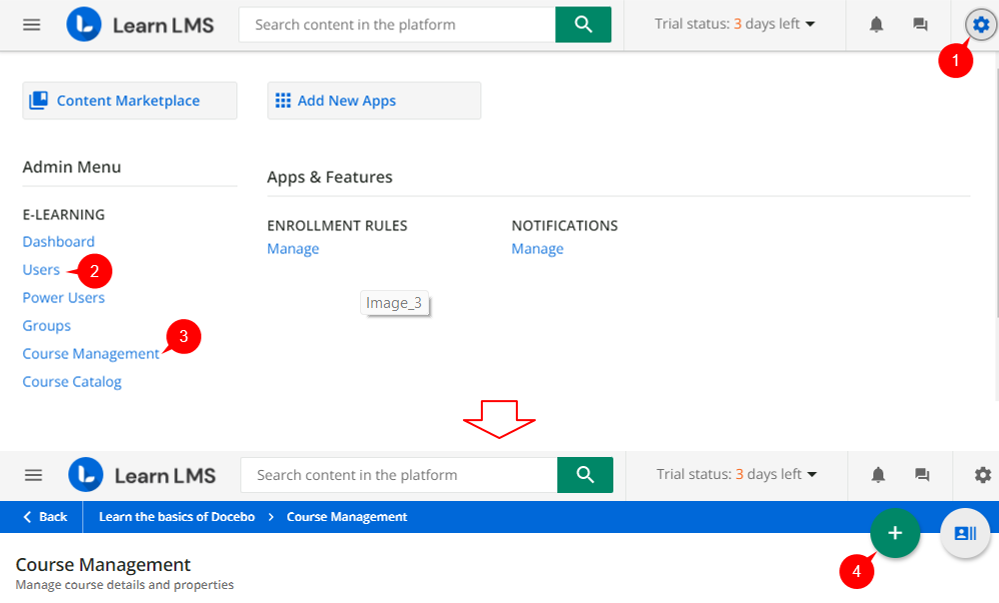Screen dimensions: 999x603
Task: Open Groups admin page
Action: 47,326
